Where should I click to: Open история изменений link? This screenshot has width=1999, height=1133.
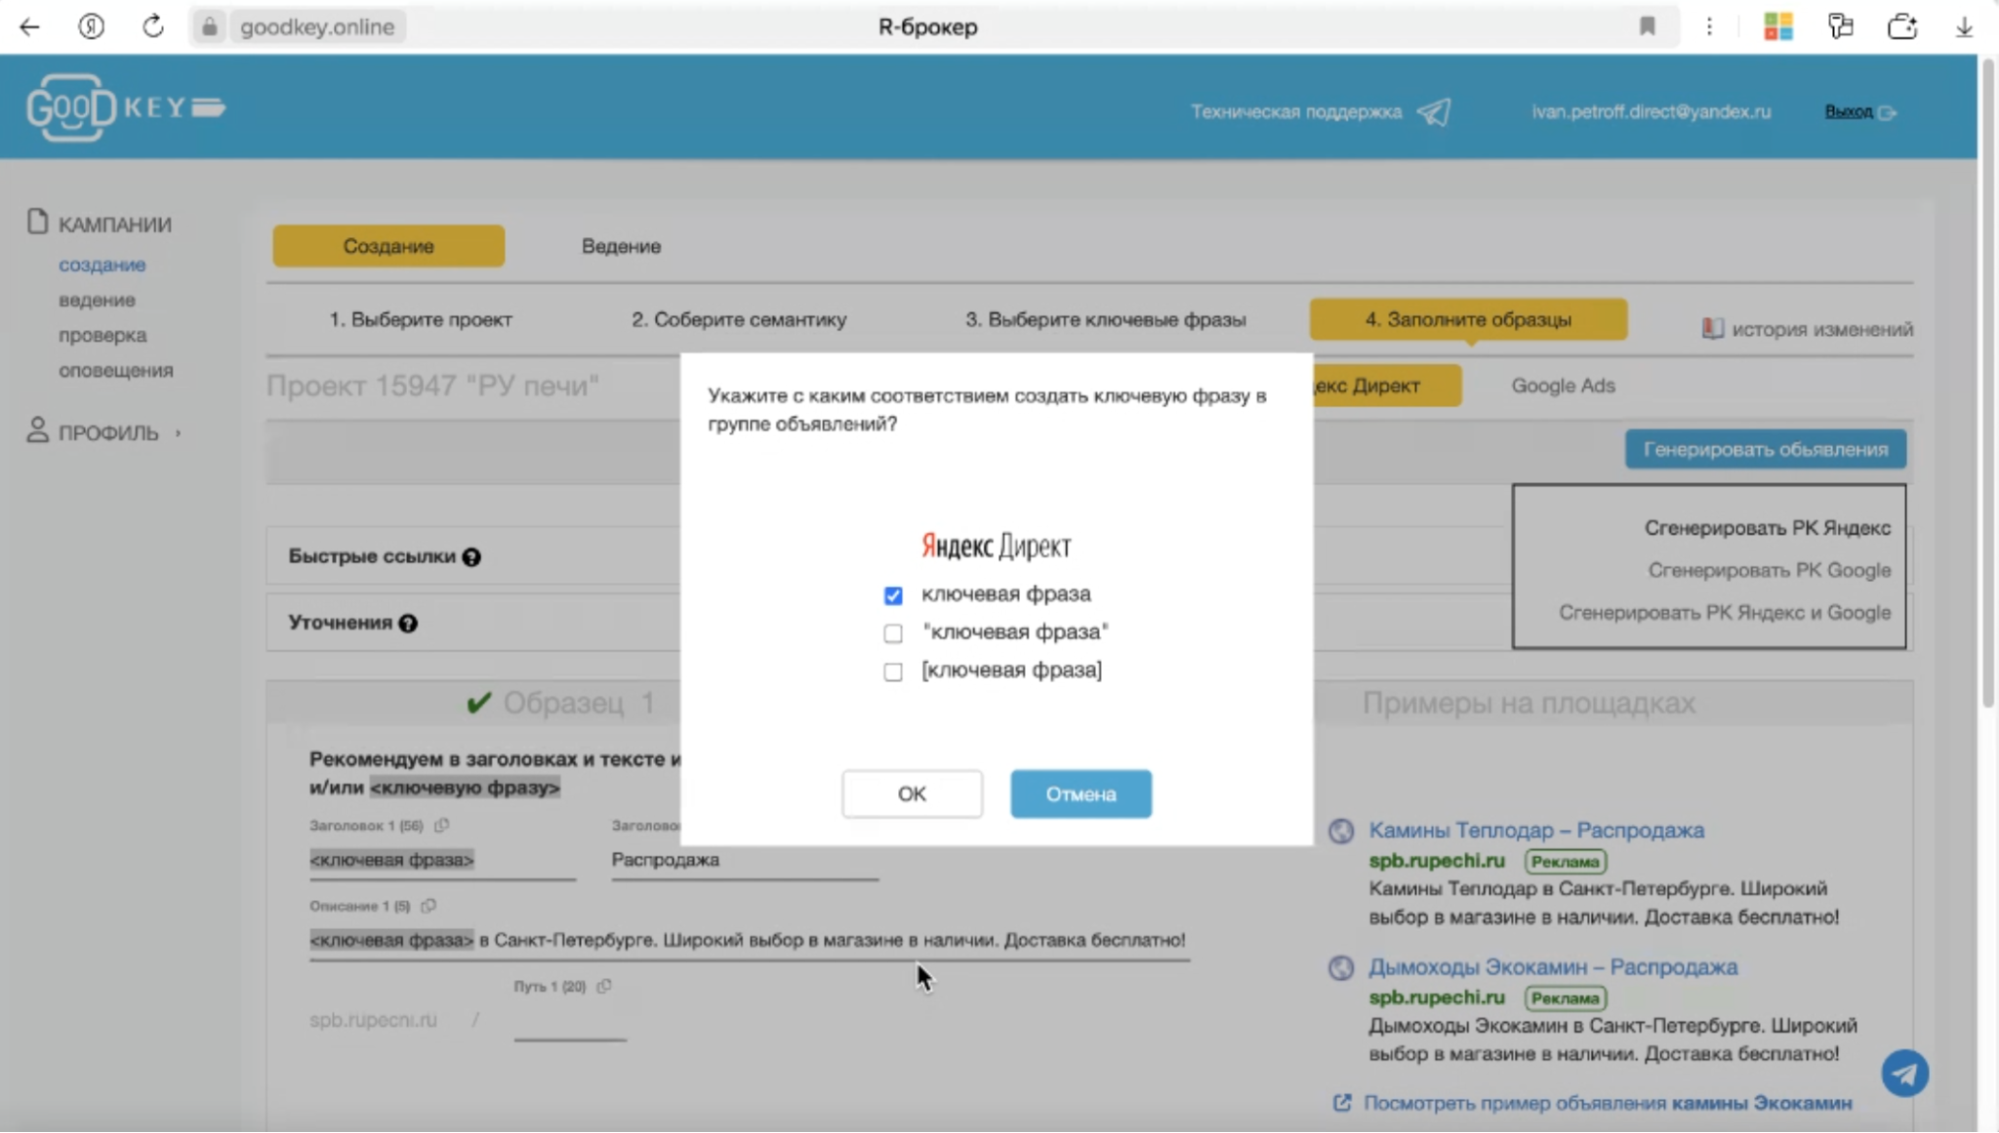(x=1822, y=330)
